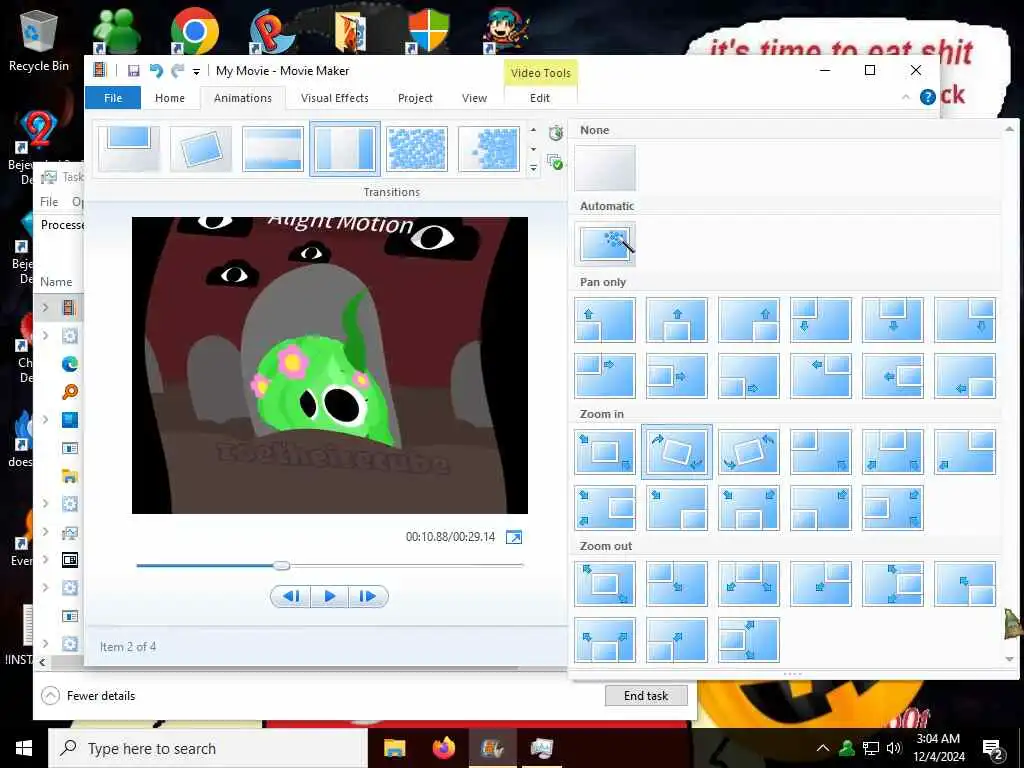Image resolution: width=1024 pixels, height=768 pixels.
Task: Pick Zoom out center effect
Action: click(x=605, y=584)
